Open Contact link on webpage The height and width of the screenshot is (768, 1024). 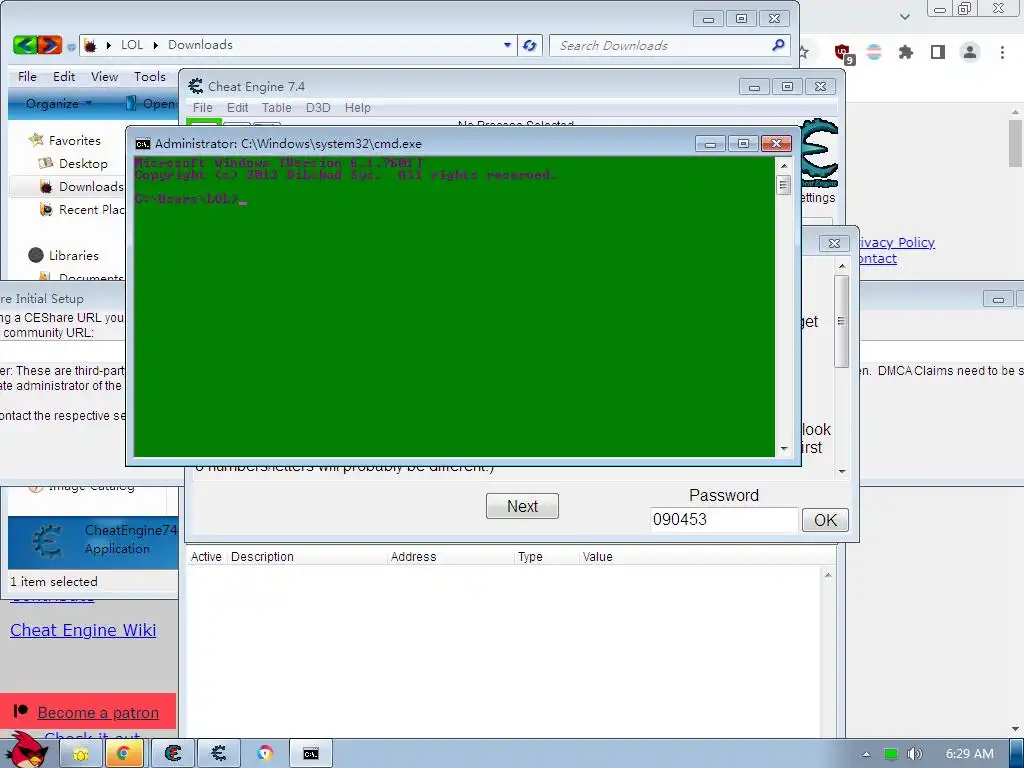tap(877, 259)
